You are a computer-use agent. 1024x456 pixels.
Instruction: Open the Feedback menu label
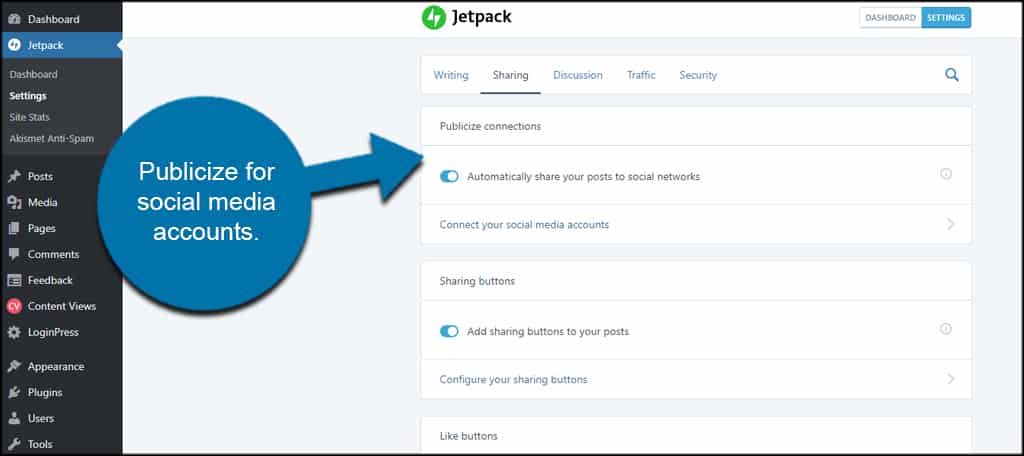pos(50,280)
